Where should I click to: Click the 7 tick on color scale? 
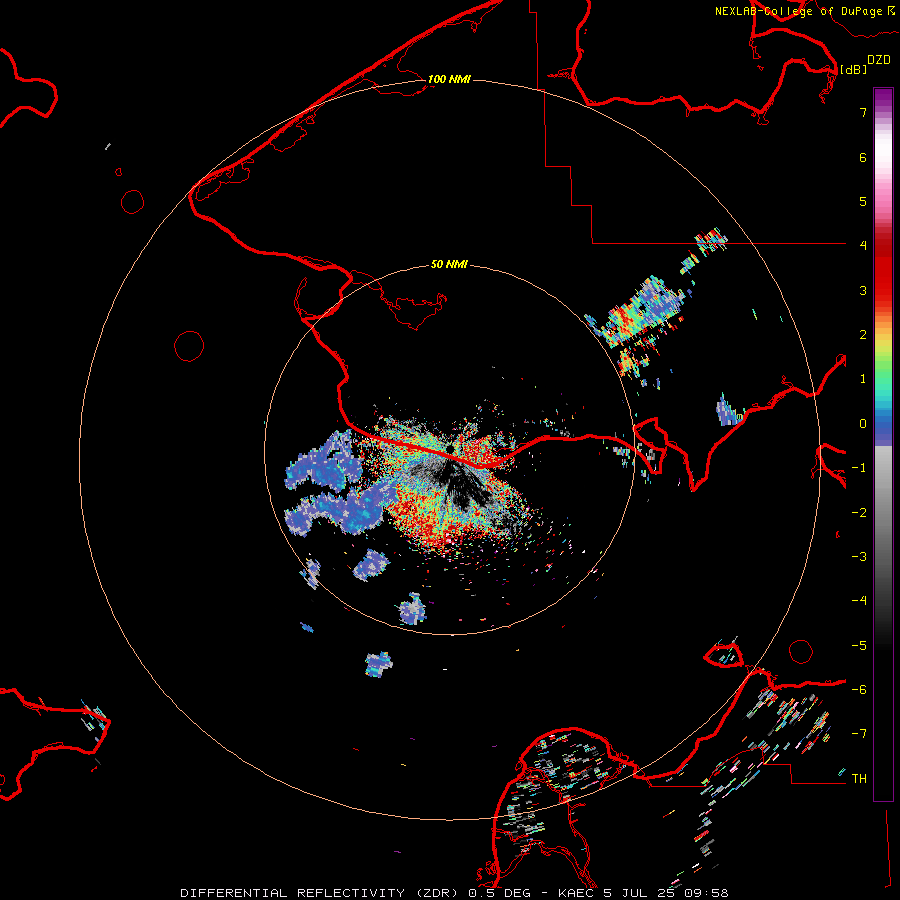pos(863,112)
